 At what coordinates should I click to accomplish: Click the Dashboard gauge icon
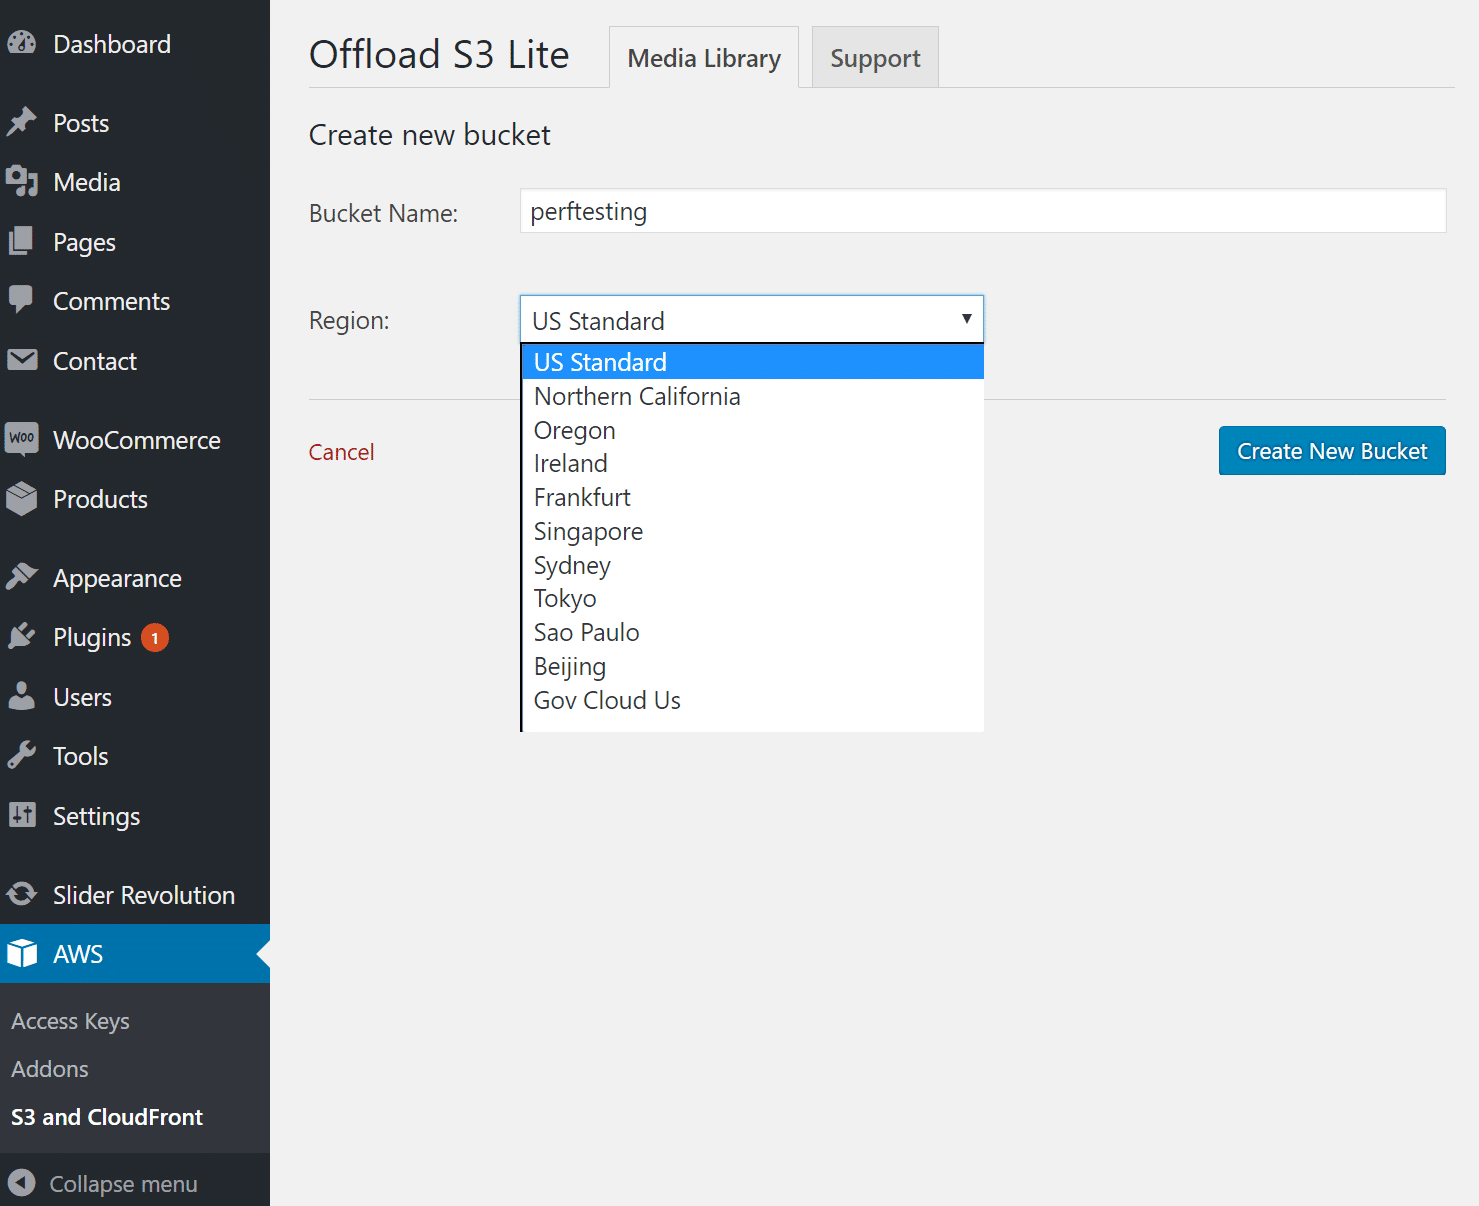(x=22, y=43)
